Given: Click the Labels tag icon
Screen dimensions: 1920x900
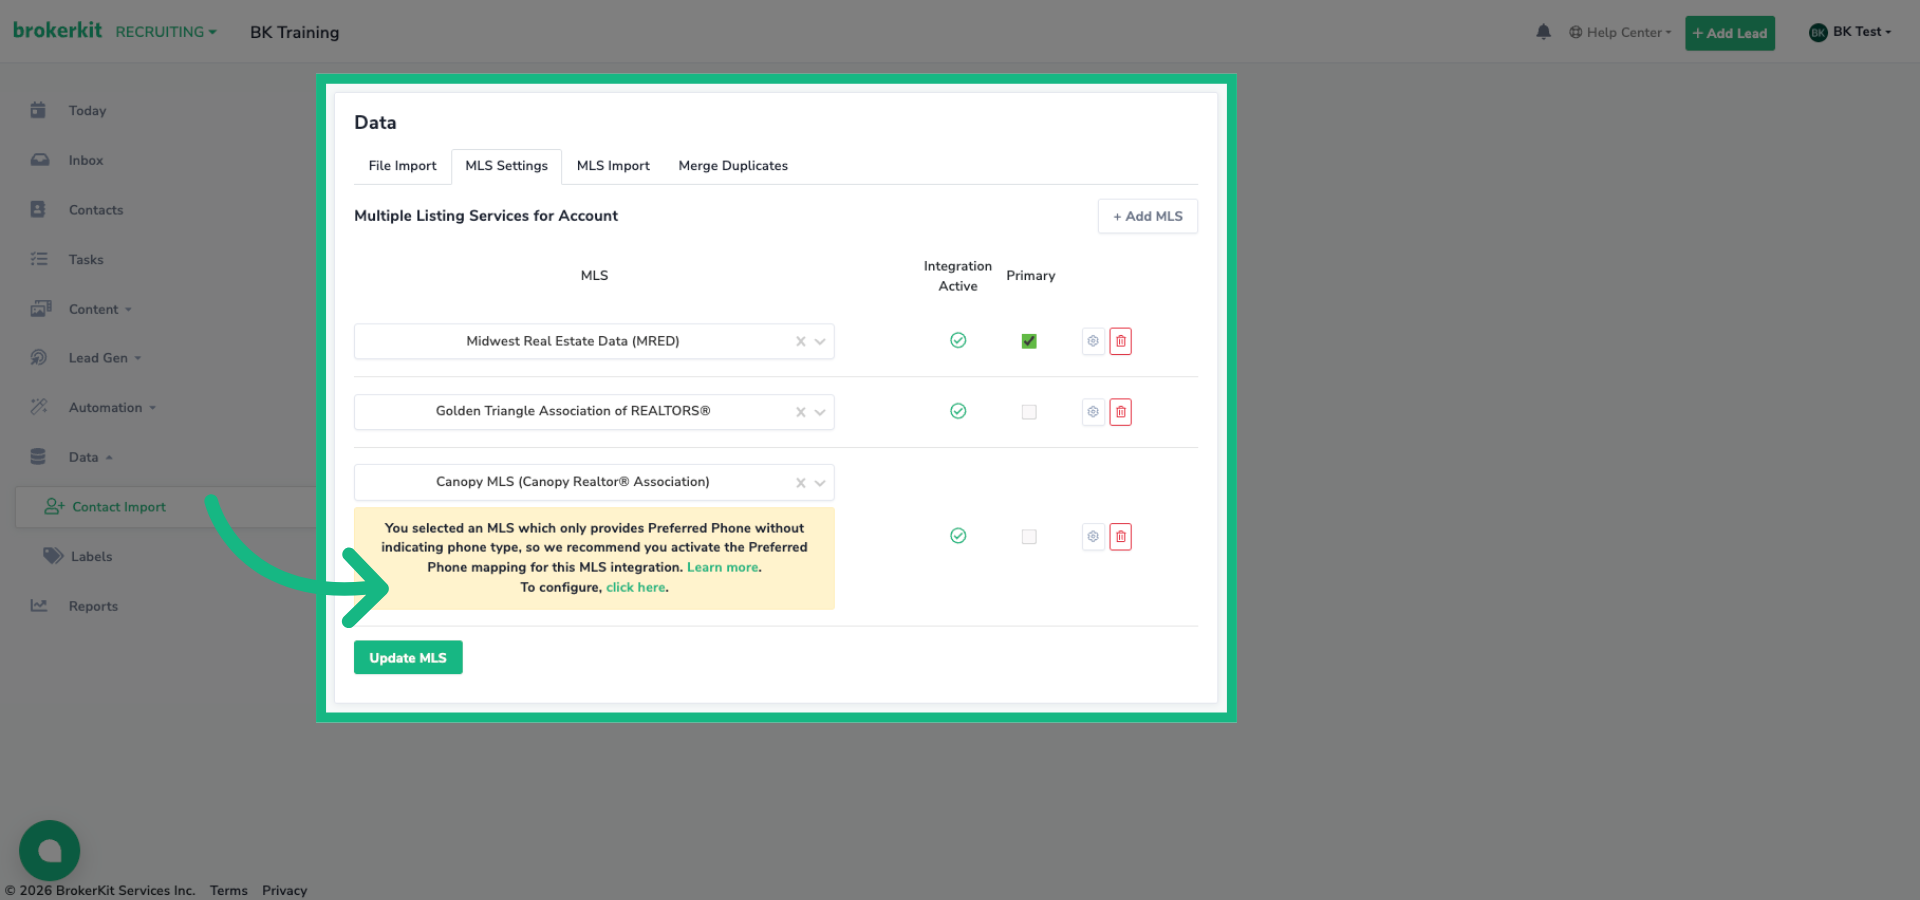Looking at the screenshot, I should pyautogui.click(x=53, y=556).
